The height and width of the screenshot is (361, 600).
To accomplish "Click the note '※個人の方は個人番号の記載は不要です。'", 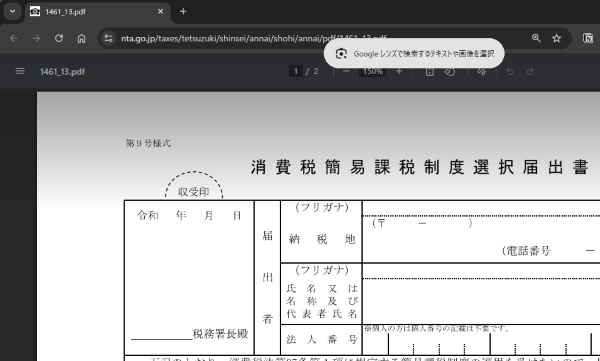I will pos(436,328).
